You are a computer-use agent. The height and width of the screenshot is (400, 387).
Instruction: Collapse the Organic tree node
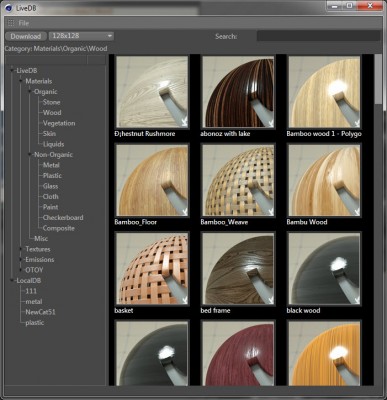pos(30,92)
